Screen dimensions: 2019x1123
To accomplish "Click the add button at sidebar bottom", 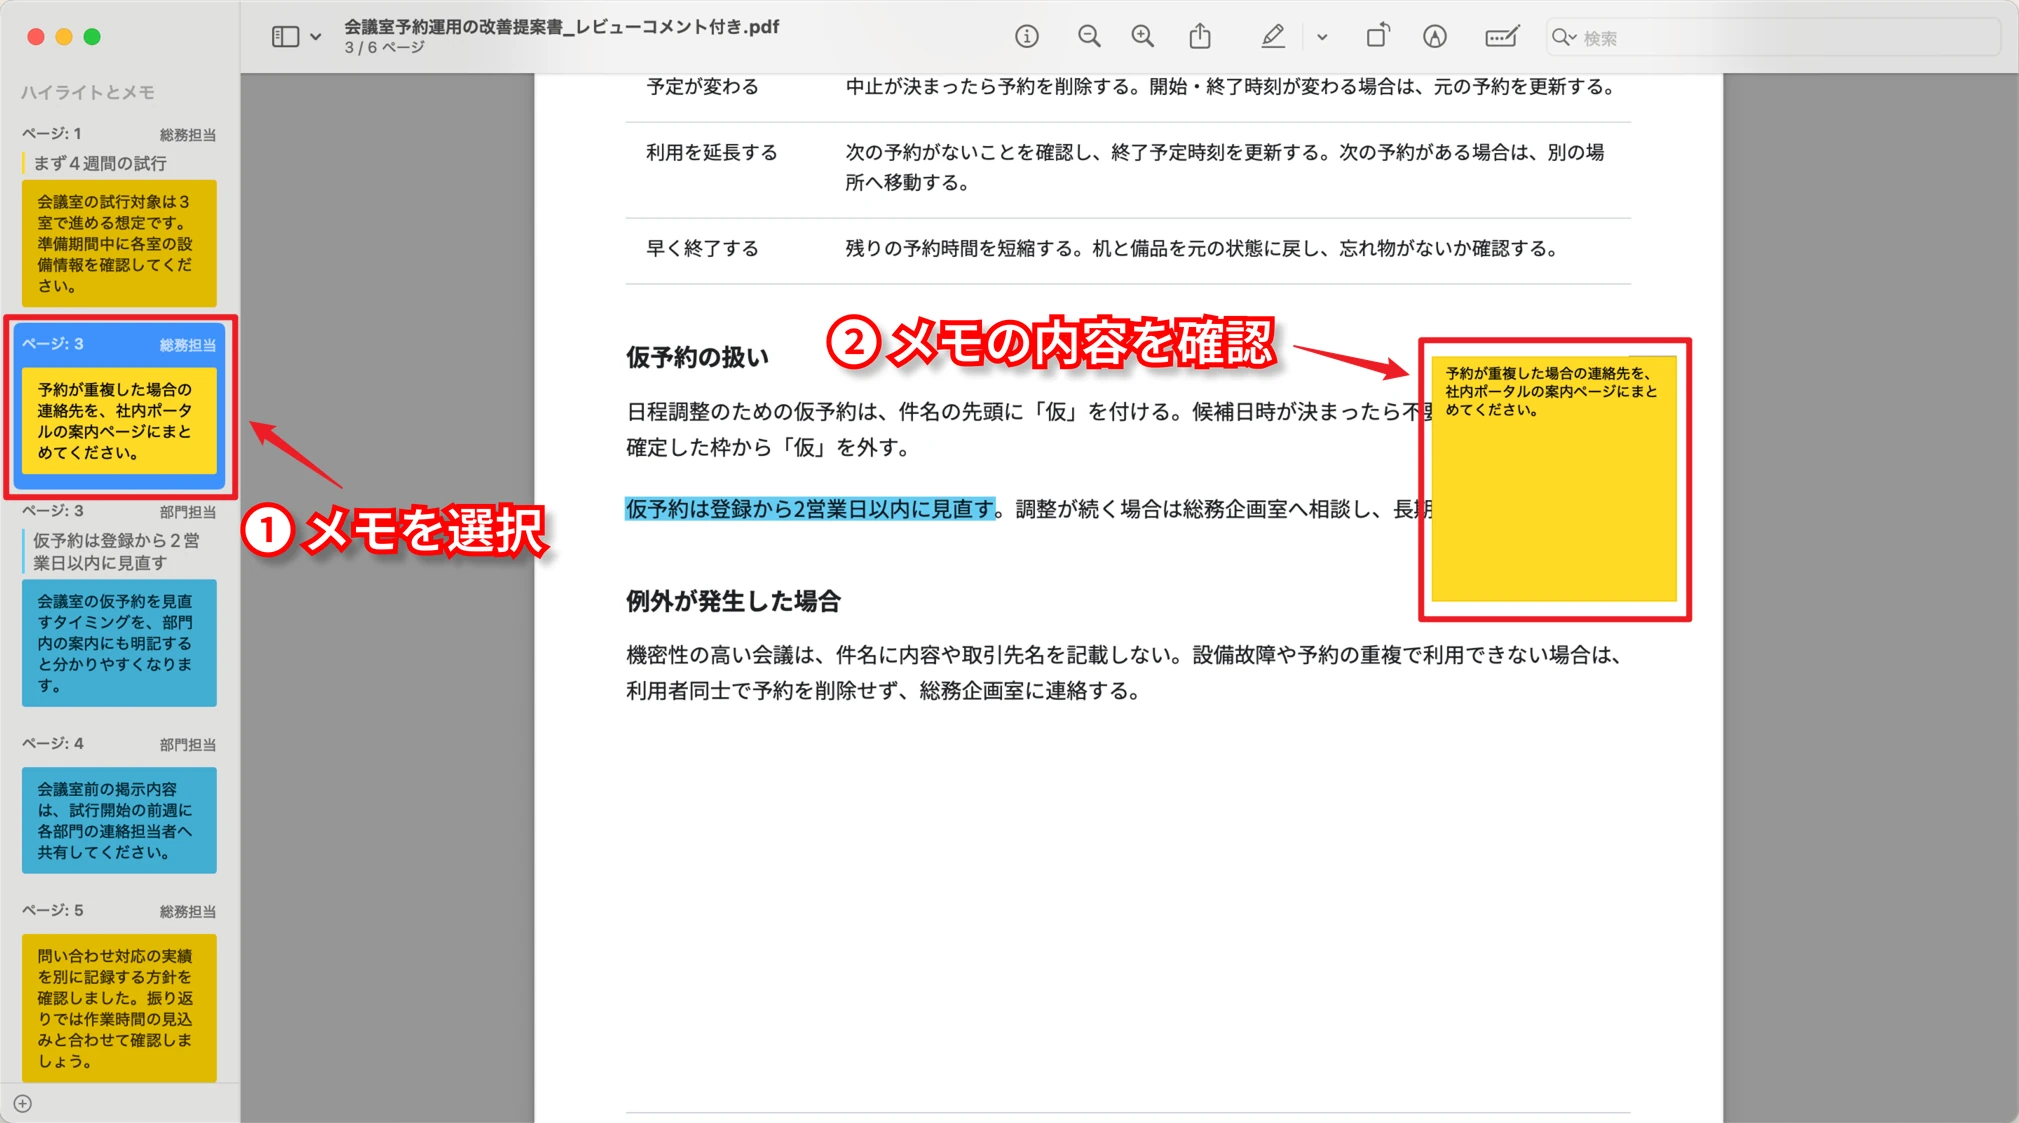I will (23, 1104).
